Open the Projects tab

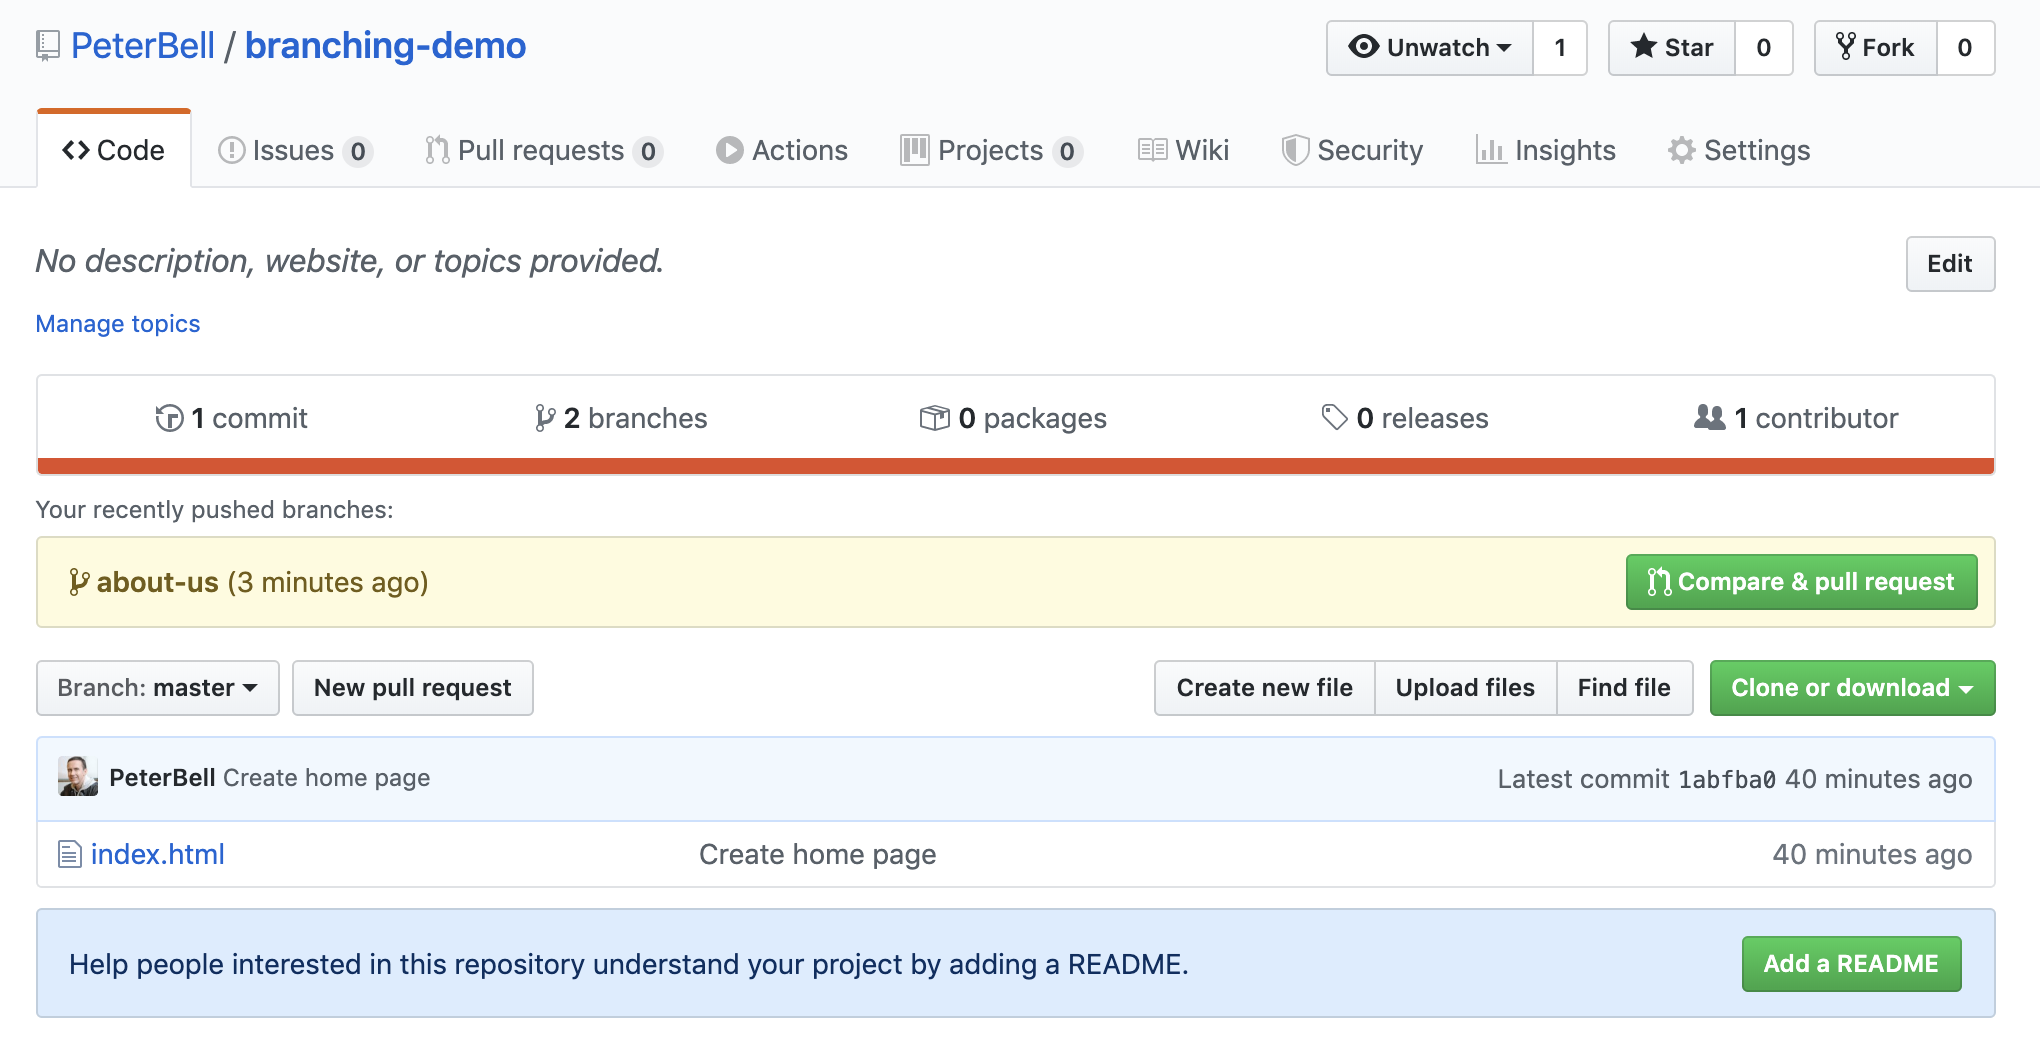[991, 150]
